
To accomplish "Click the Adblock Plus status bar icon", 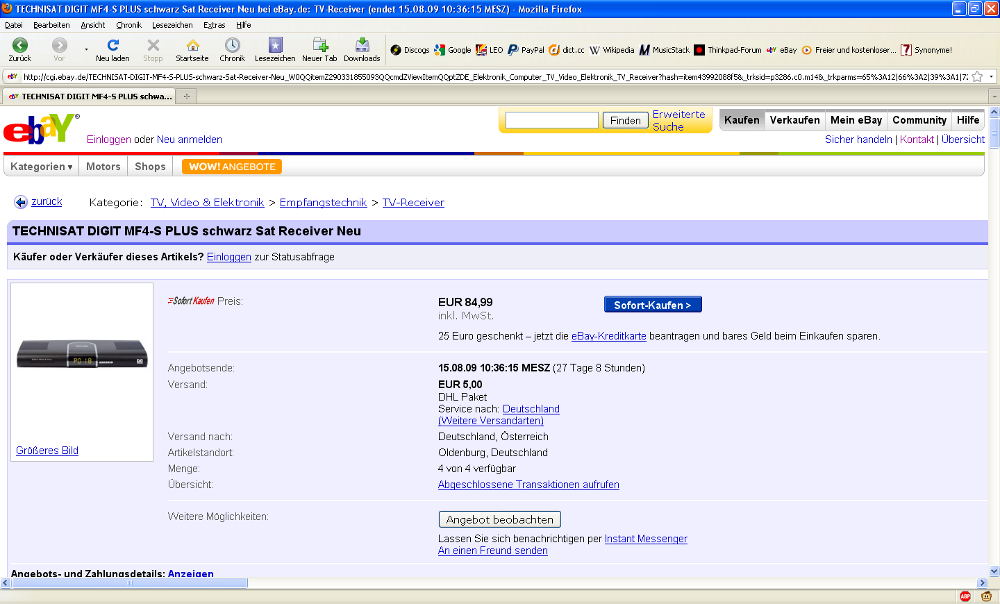I will [965, 596].
